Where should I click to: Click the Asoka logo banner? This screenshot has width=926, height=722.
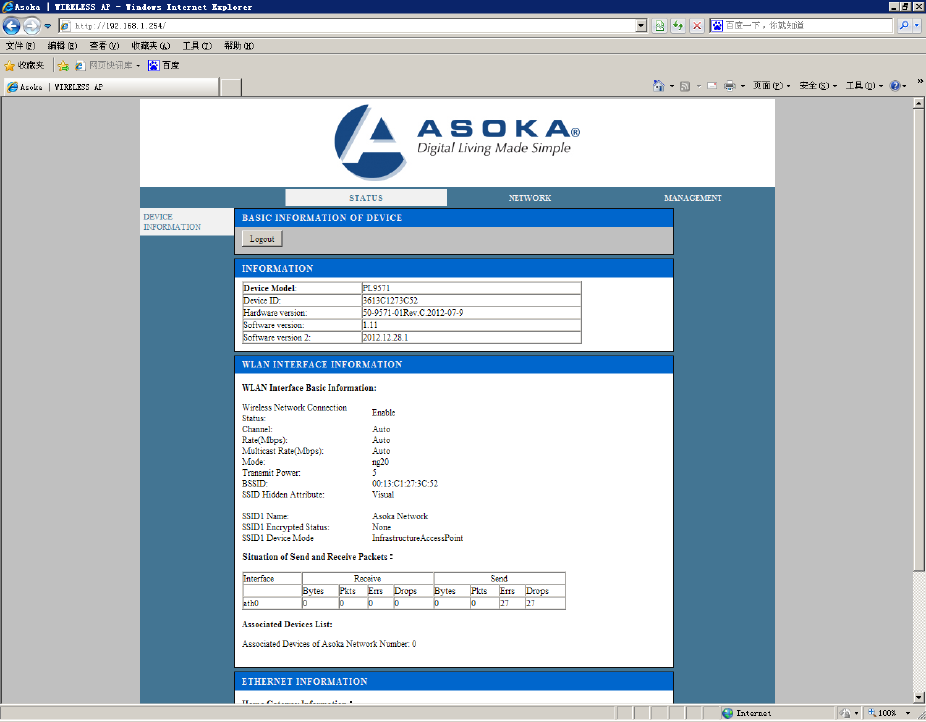pyautogui.click(x=457, y=142)
